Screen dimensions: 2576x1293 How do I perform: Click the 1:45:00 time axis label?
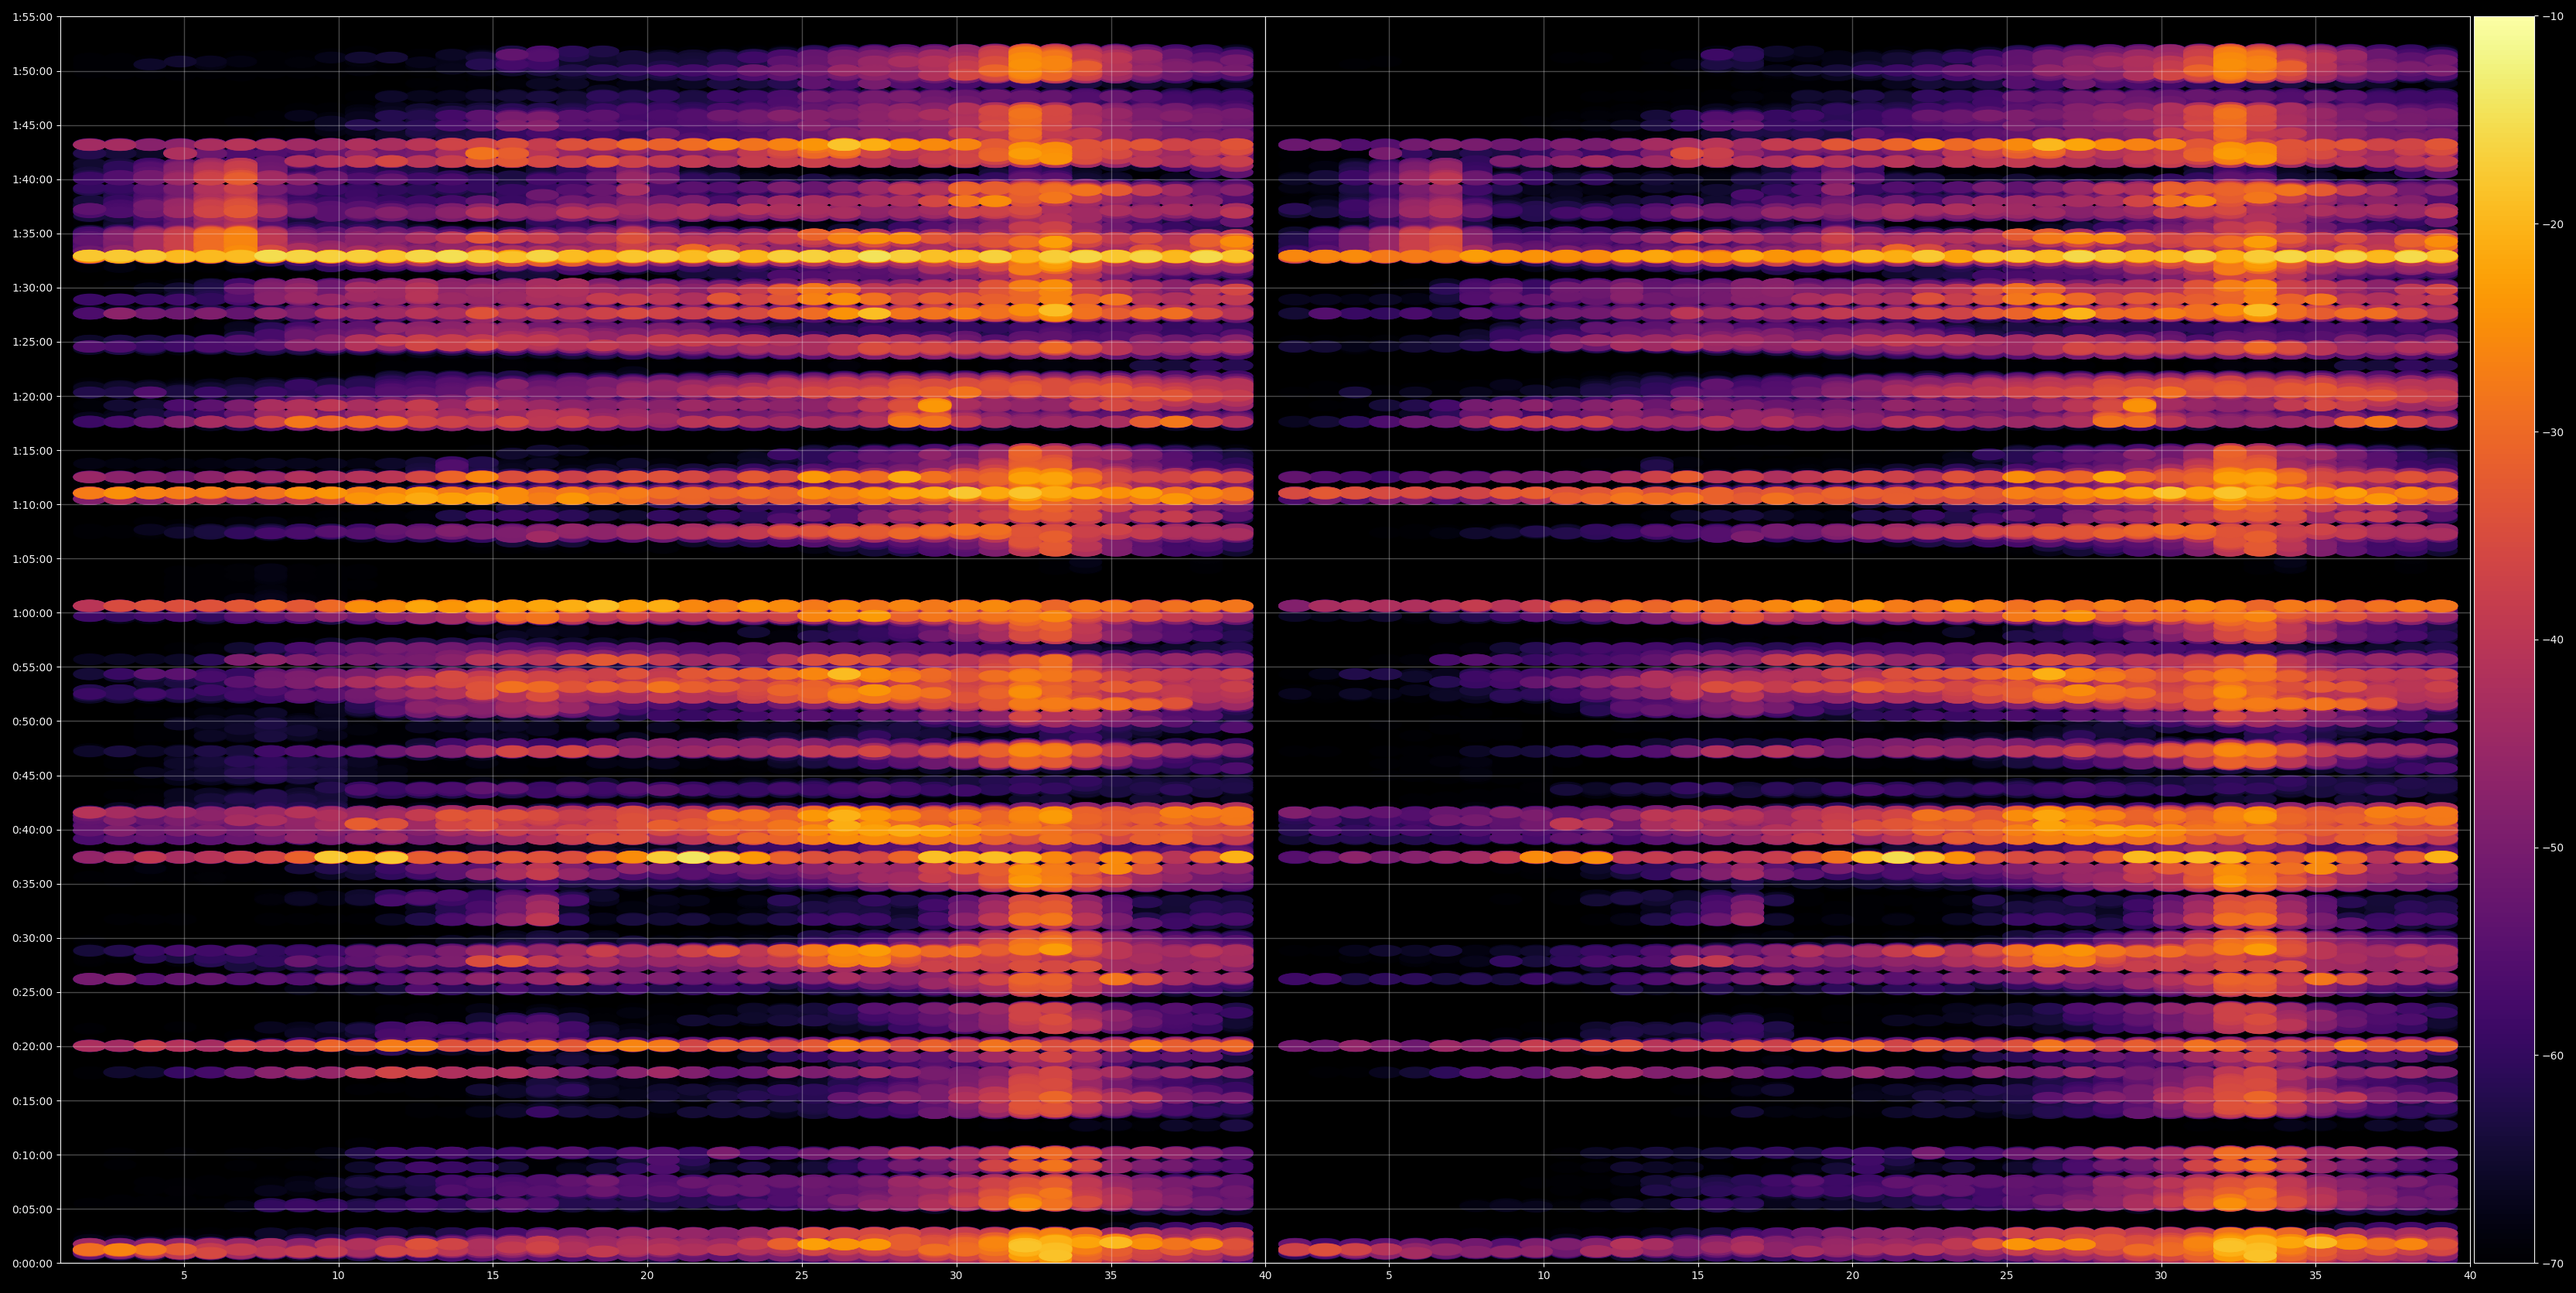(32, 125)
